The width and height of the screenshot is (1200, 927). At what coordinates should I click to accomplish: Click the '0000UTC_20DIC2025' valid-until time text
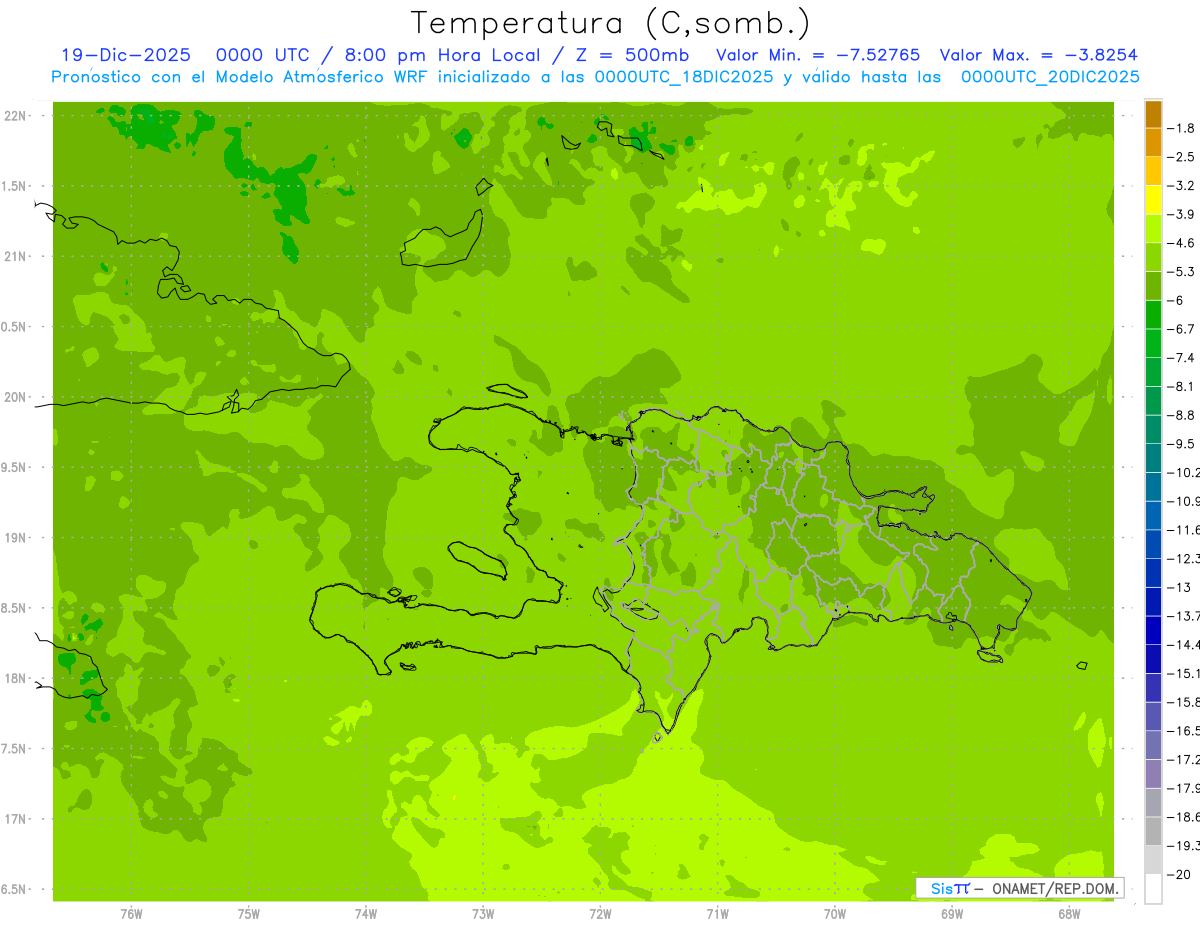point(1050,77)
